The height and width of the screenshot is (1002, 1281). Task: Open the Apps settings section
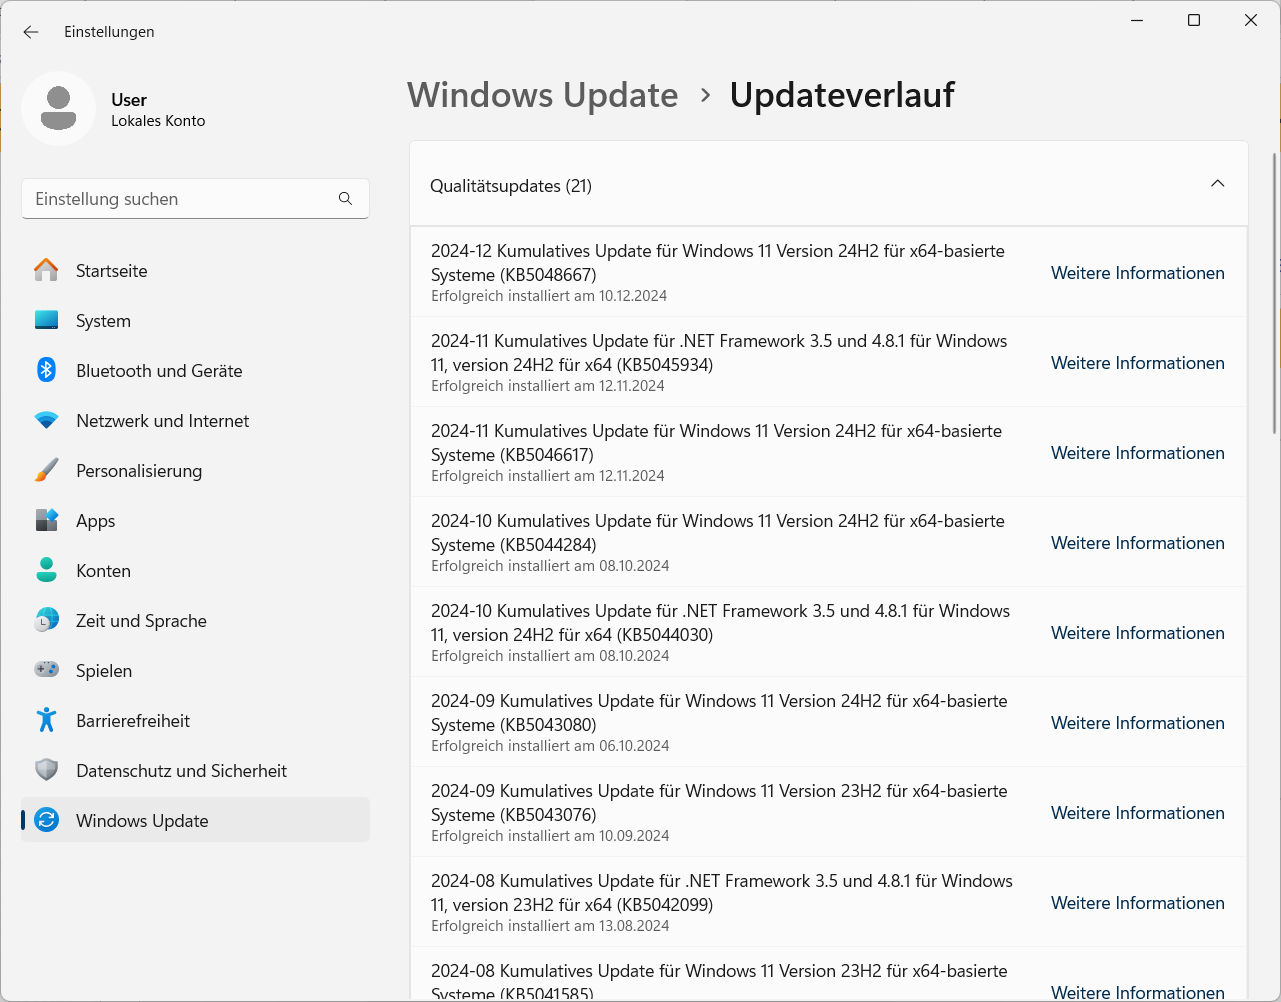click(195, 521)
